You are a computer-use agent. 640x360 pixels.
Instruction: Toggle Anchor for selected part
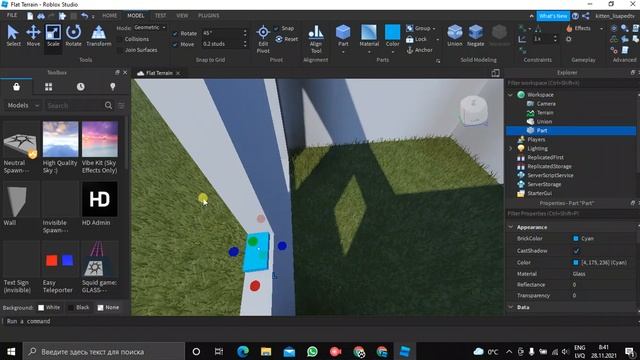point(419,50)
